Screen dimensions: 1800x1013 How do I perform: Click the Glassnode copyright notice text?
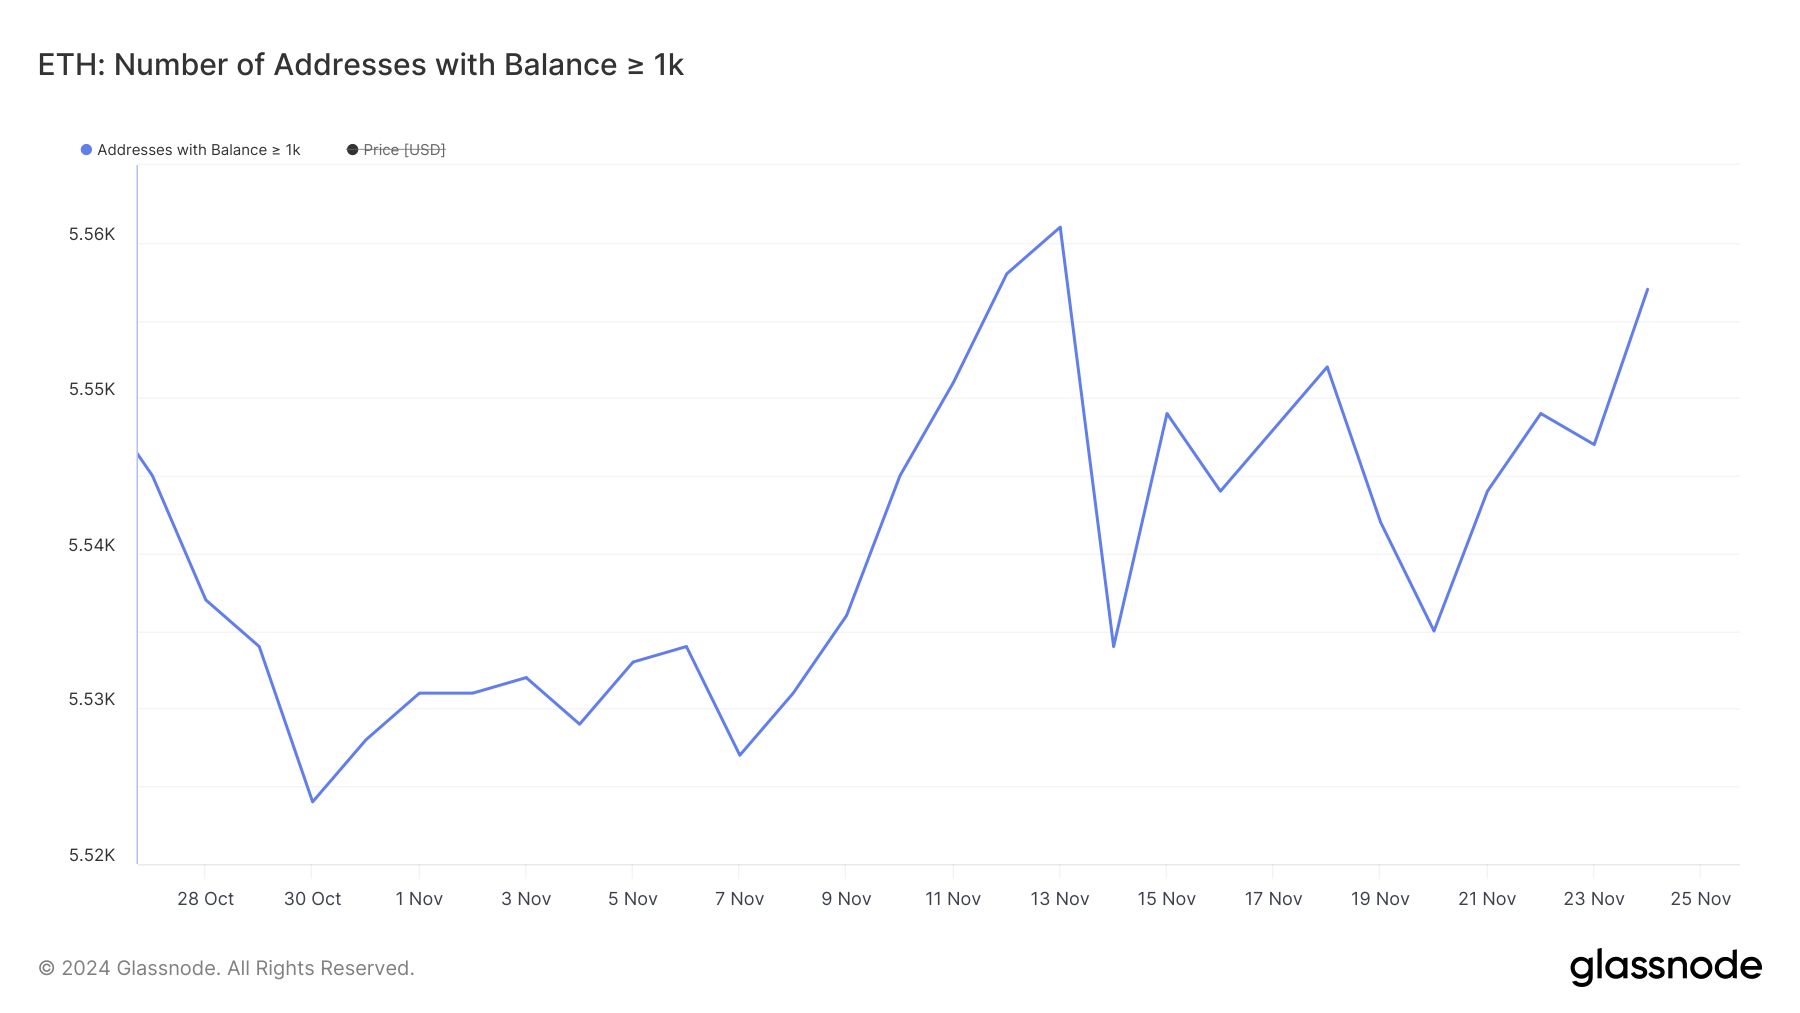tap(226, 968)
